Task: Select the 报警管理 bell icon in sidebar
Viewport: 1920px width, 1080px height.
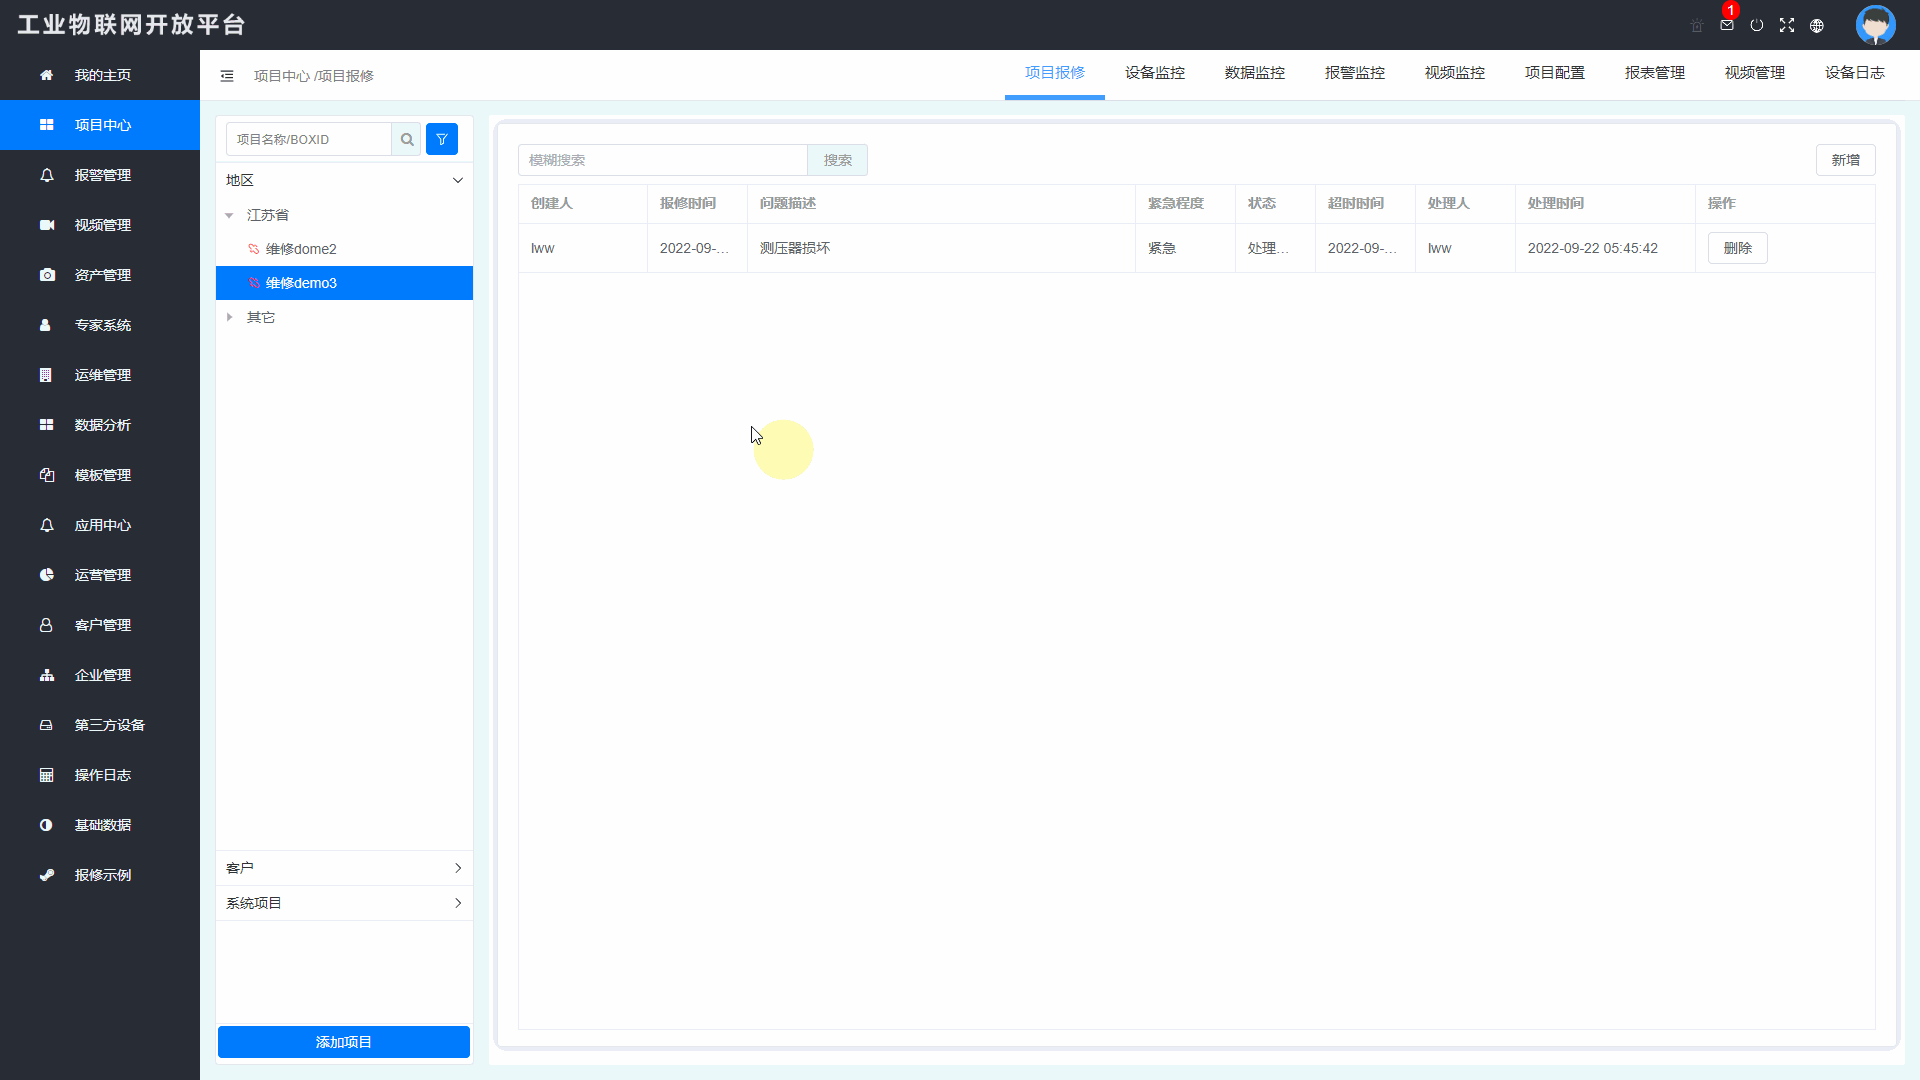Action: 46,175
